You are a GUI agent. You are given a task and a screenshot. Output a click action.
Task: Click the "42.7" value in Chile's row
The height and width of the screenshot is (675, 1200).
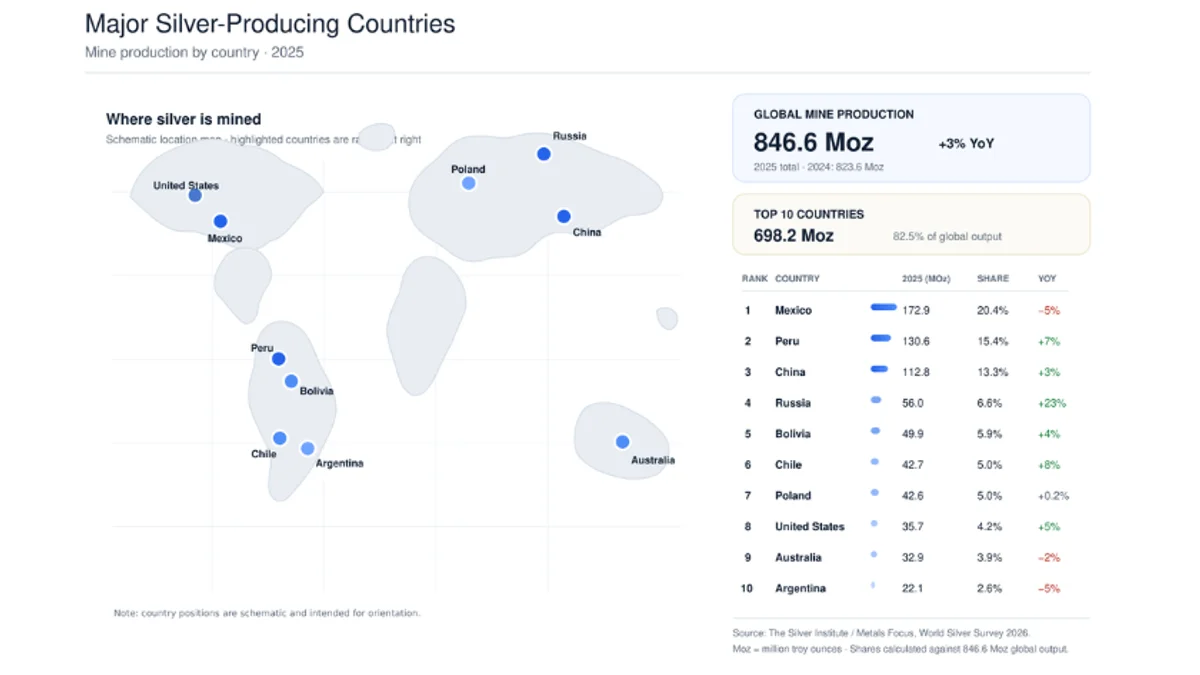(x=913, y=465)
